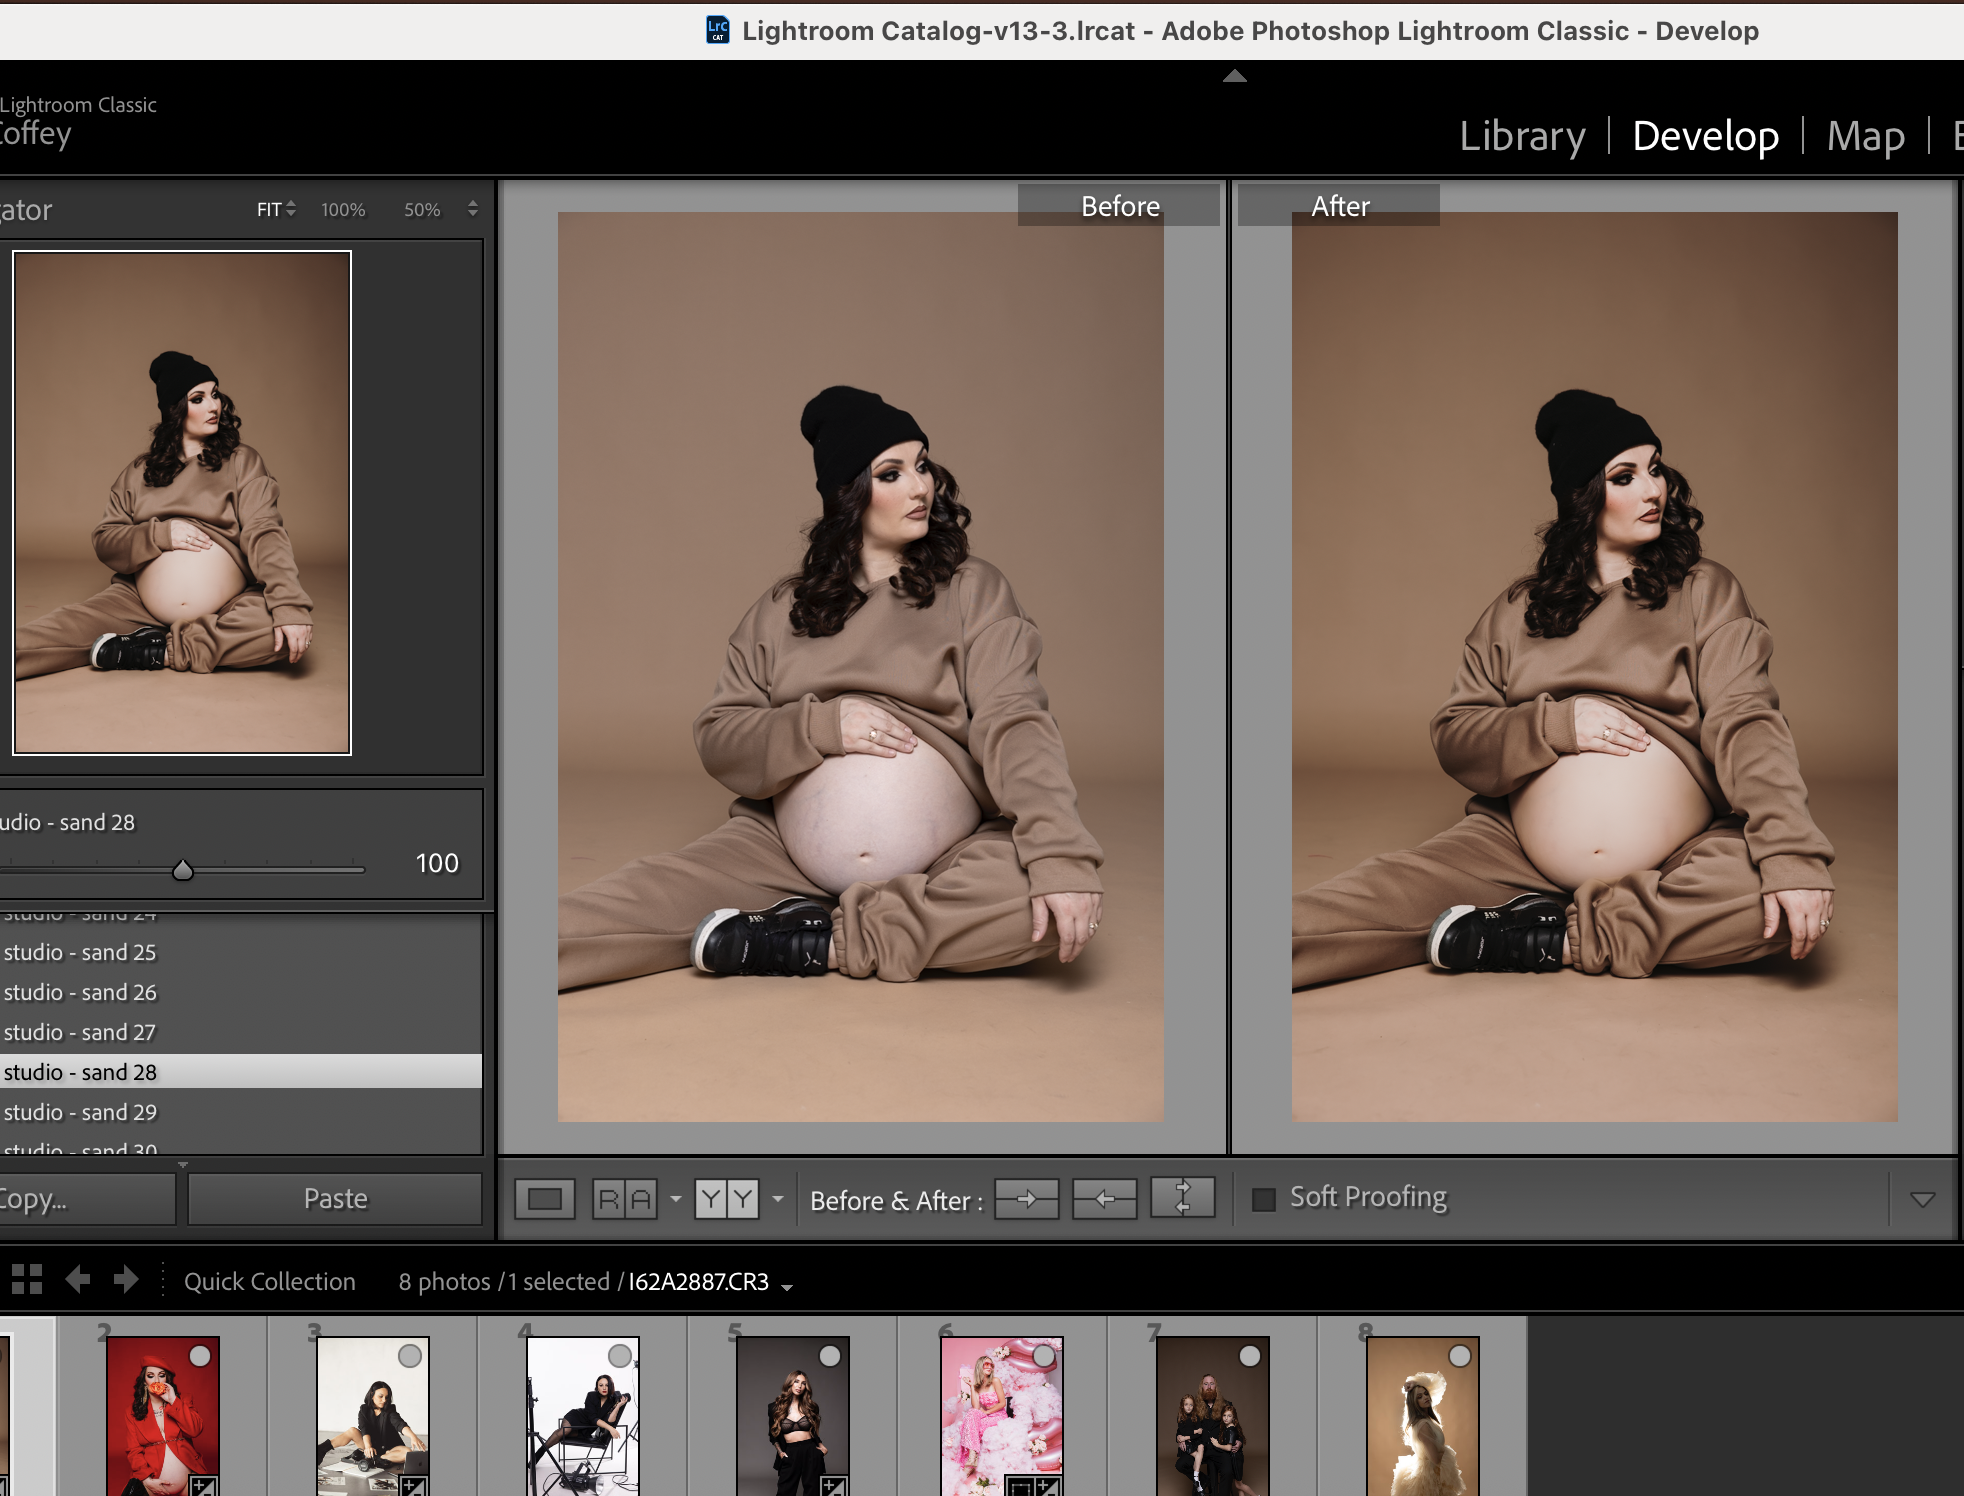1964x1496 pixels.
Task: Swap Before and After settings
Action: coord(1182,1199)
